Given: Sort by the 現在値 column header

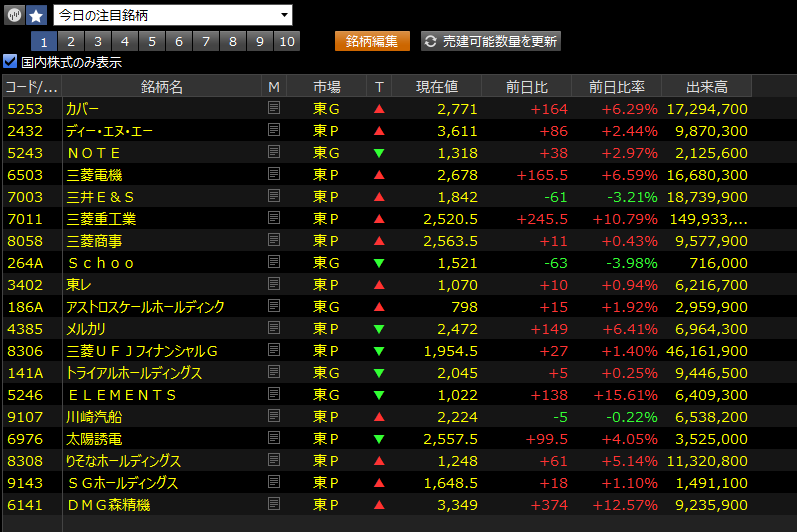Looking at the screenshot, I should click(x=437, y=87).
